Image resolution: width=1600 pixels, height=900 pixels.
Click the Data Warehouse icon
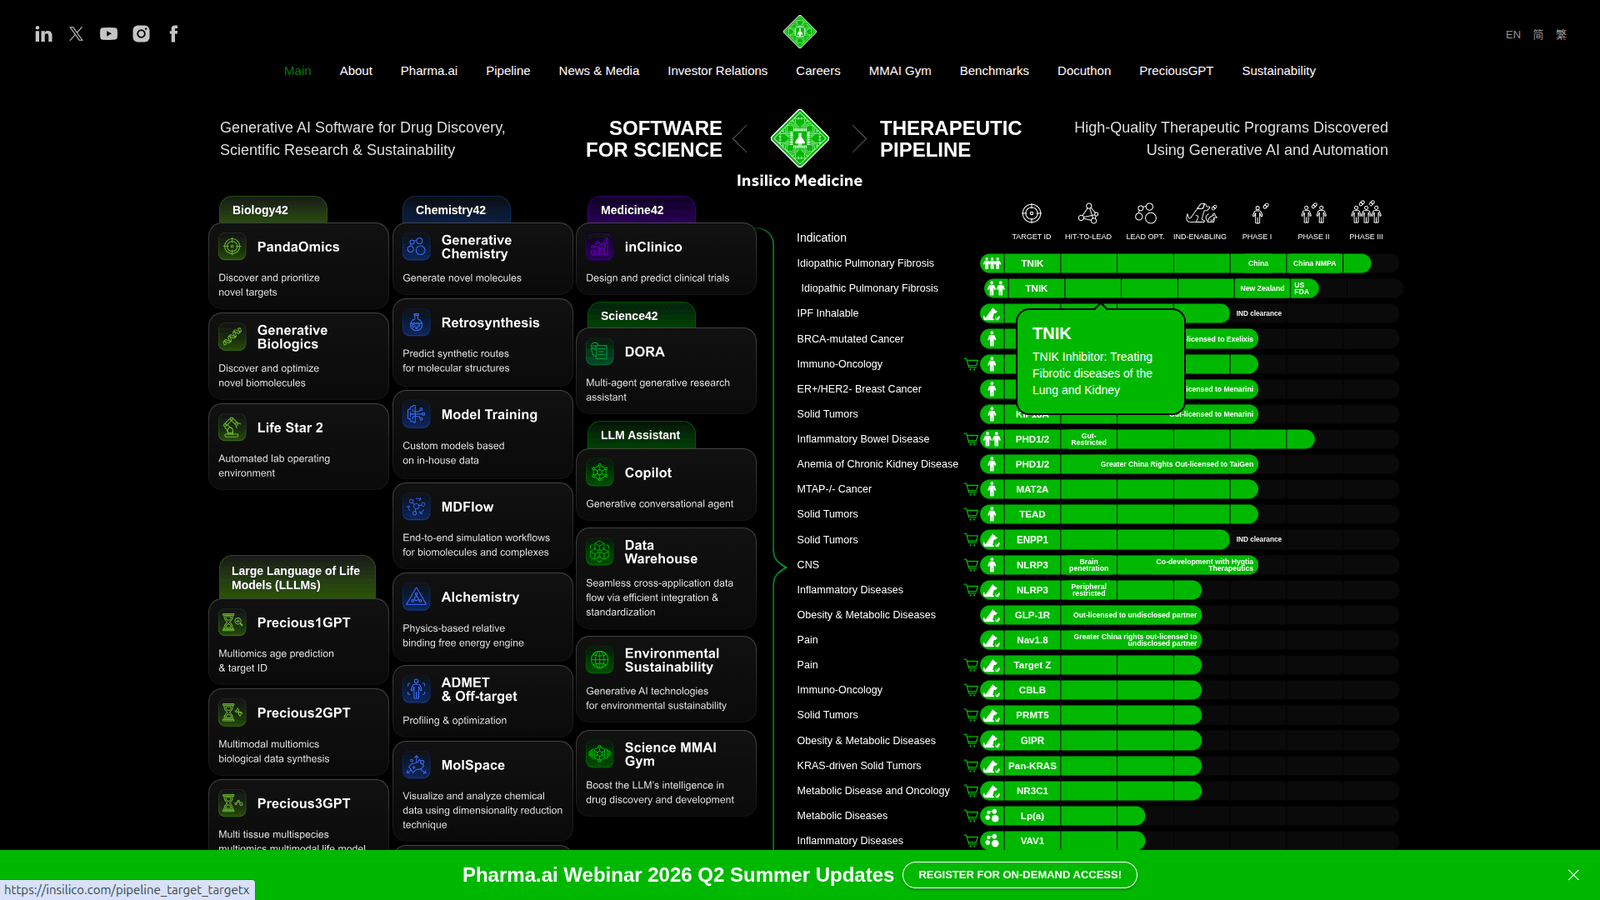600,552
